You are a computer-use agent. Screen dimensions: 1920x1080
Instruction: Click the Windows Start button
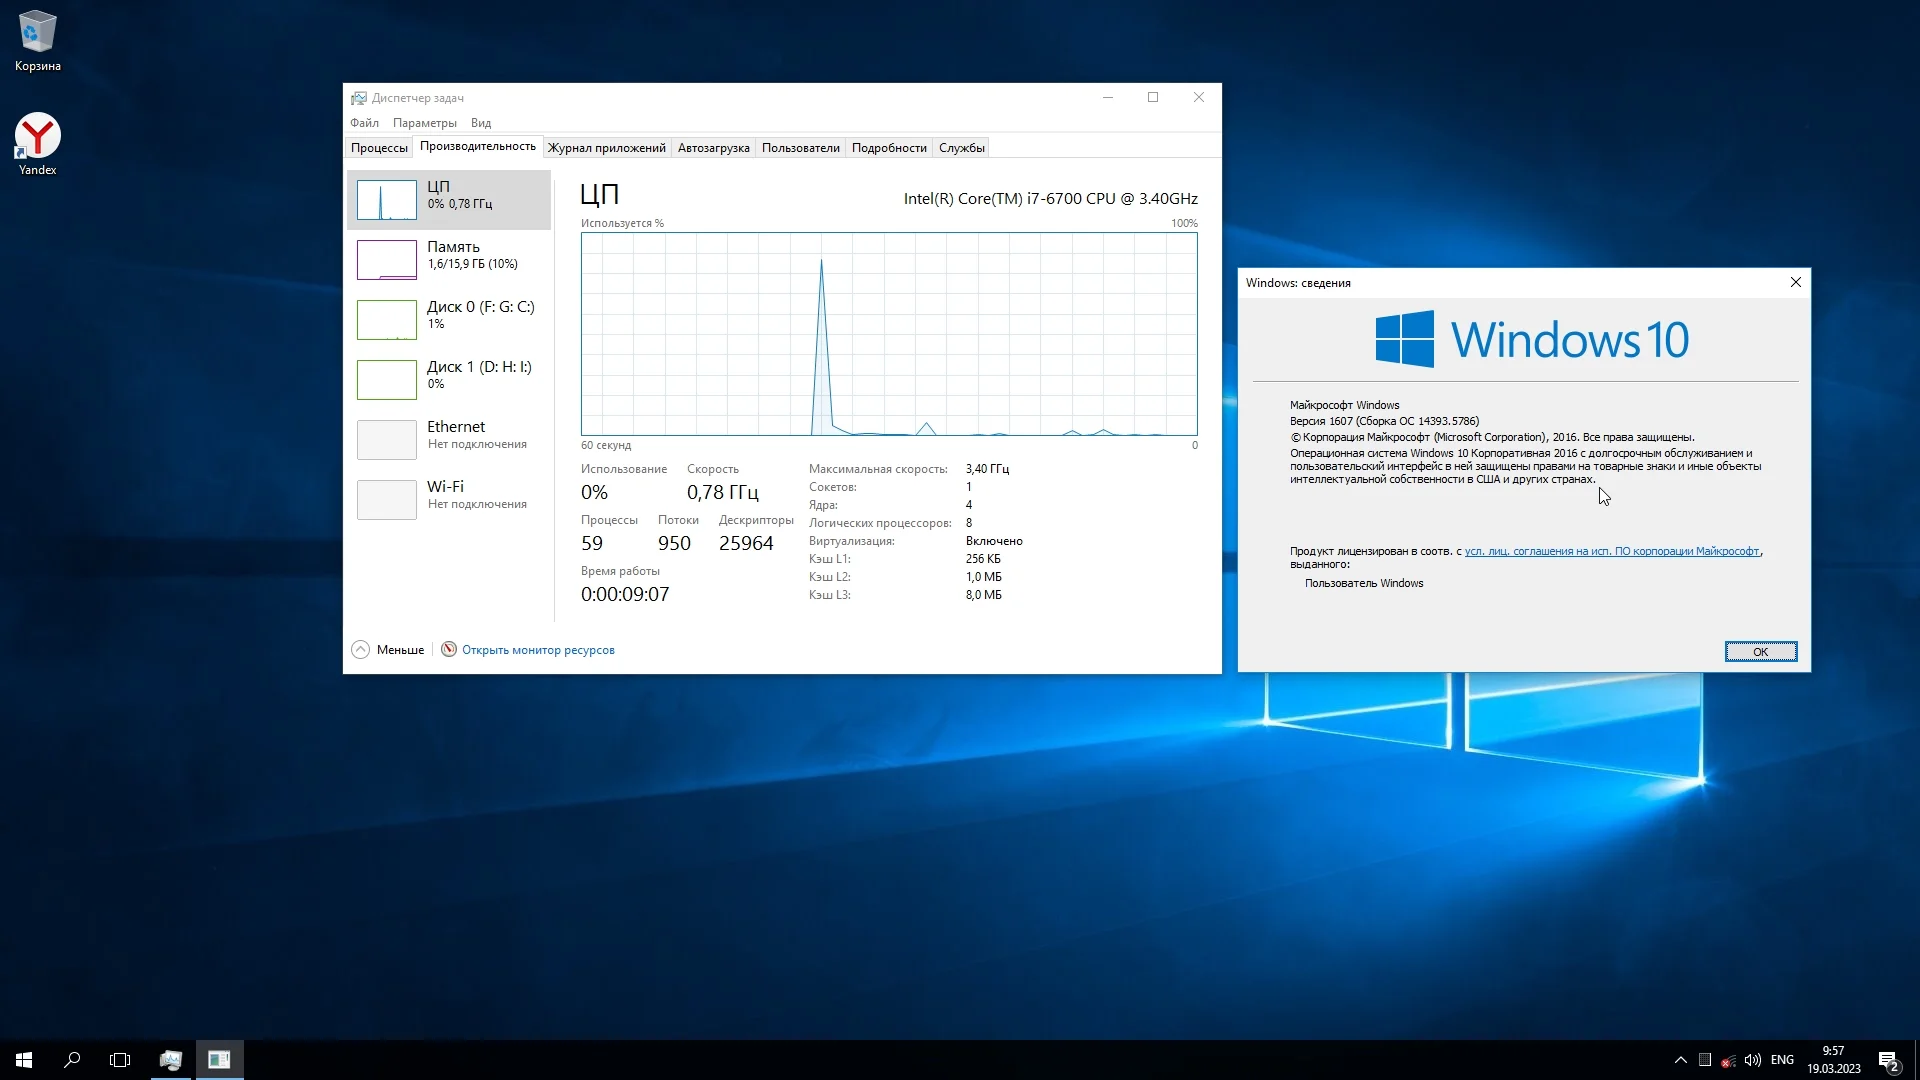[24, 1060]
